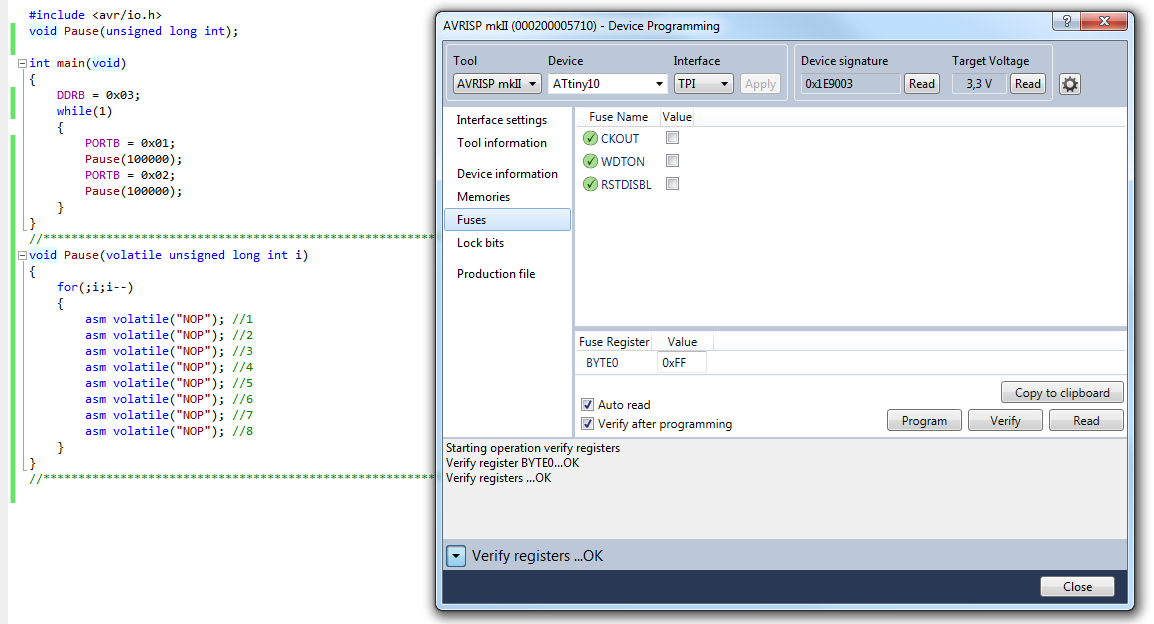
Task: Click the 'Verify registers ...OK' status bar text
Action: pyautogui.click(x=537, y=556)
